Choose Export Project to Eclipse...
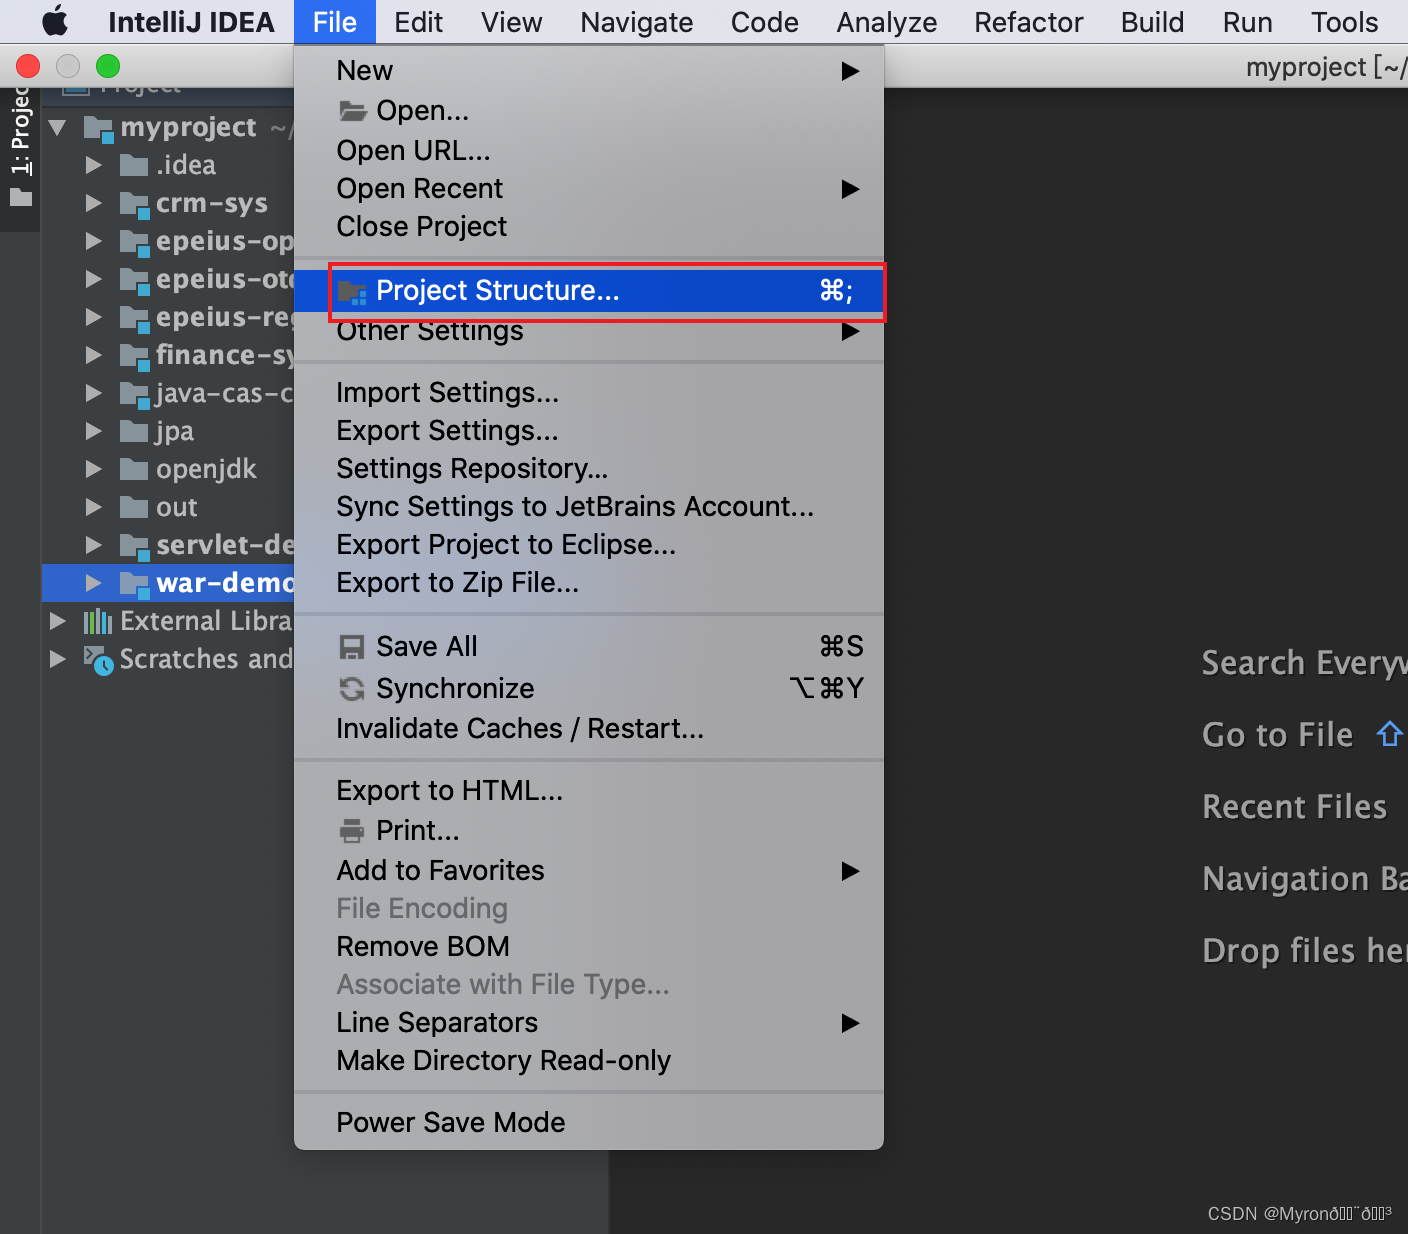 coord(589,545)
